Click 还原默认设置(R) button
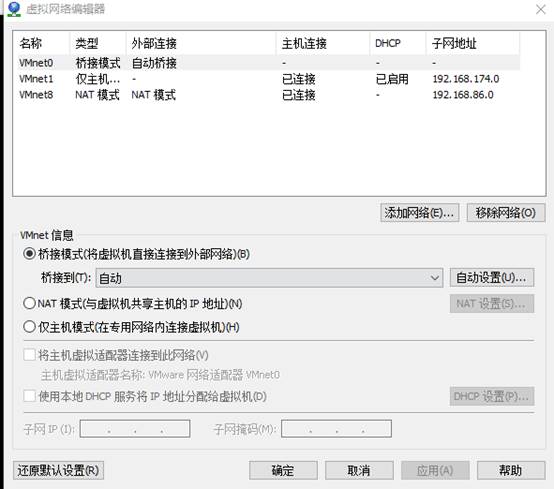Image resolution: width=554 pixels, height=489 pixels. [x=58, y=470]
